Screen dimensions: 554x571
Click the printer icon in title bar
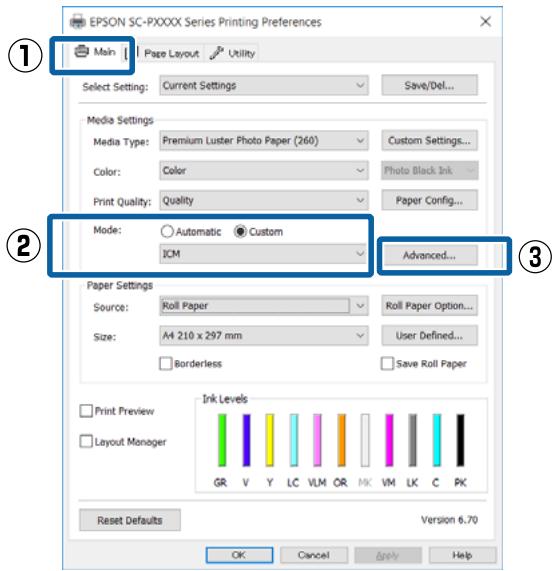(78, 22)
